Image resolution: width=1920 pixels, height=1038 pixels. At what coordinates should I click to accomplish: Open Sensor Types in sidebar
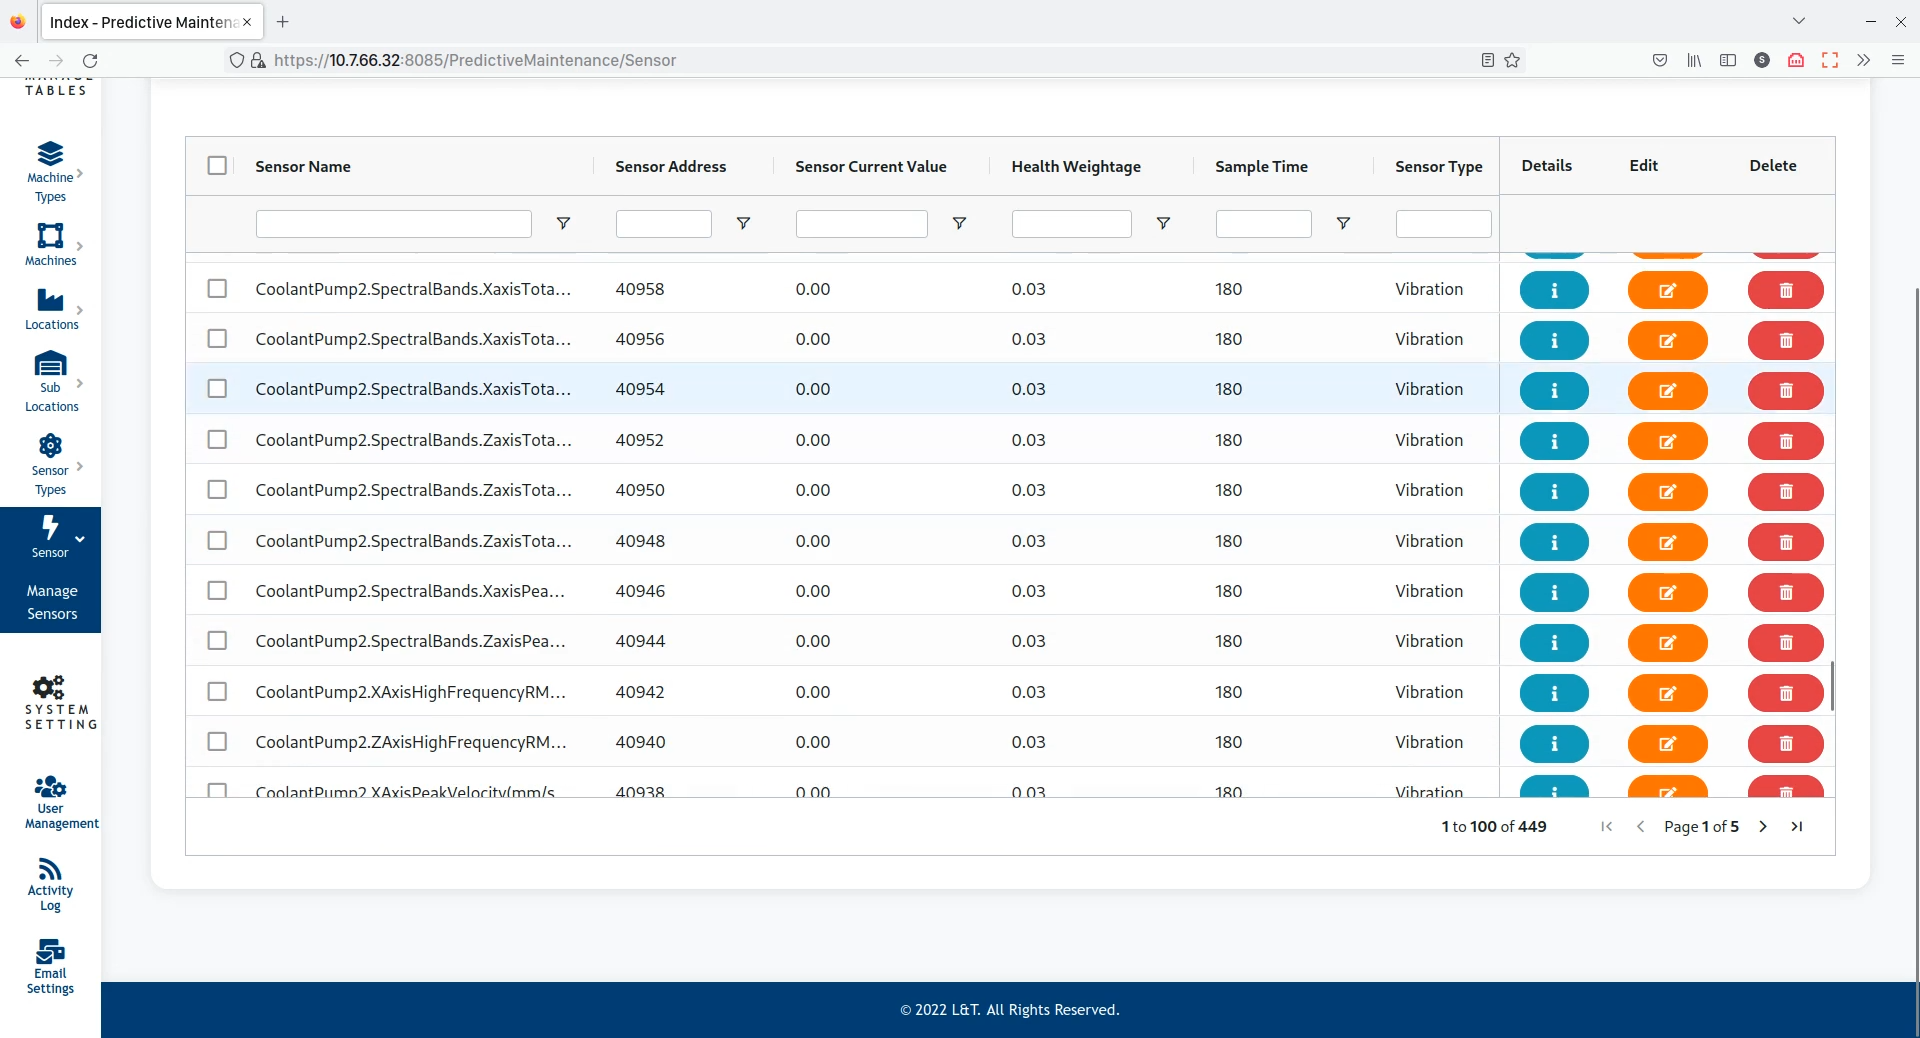click(x=50, y=465)
